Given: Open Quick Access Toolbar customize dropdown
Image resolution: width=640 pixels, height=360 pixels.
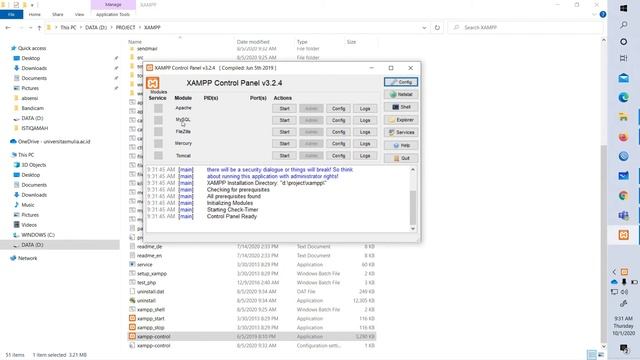Looking at the screenshot, I should [x=32, y=5].
